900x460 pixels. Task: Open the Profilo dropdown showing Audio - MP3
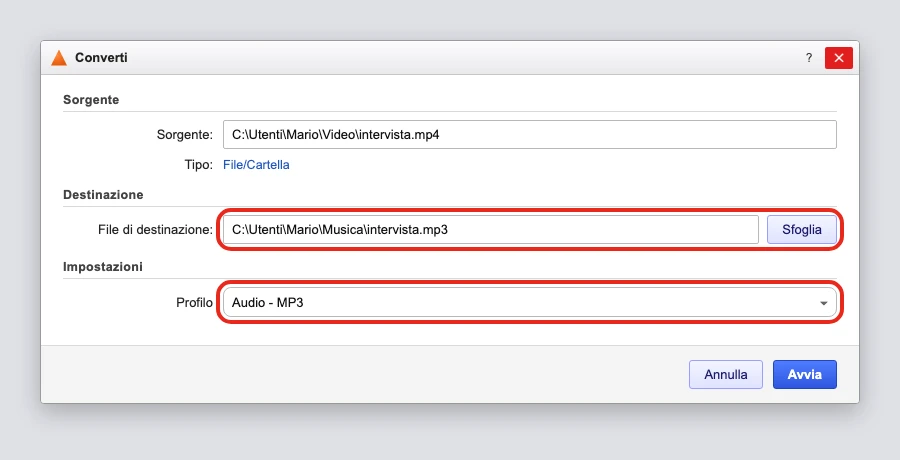click(x=529, y=303)
